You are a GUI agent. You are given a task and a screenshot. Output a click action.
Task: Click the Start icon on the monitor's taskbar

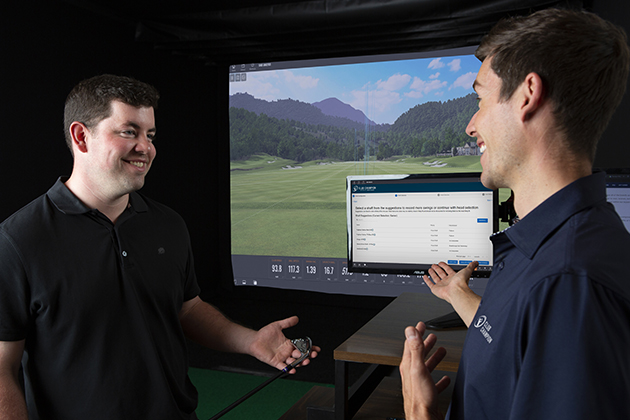click(x=355, y=266)
